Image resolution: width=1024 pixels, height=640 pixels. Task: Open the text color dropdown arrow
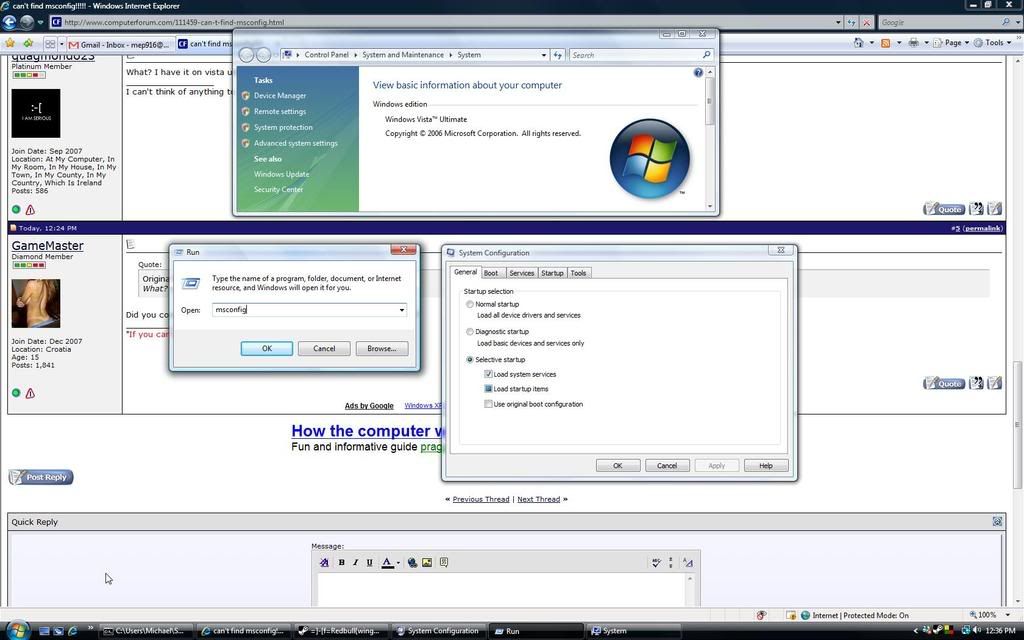click(x=398, y=563)
